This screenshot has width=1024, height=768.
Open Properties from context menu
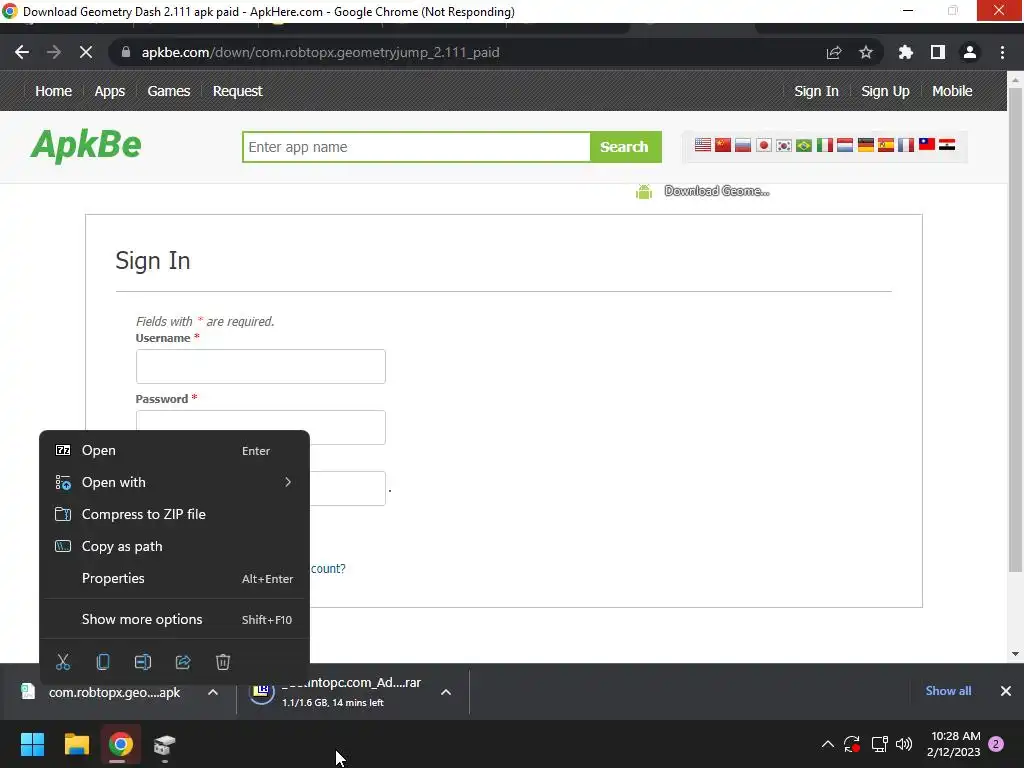point(174,578)
